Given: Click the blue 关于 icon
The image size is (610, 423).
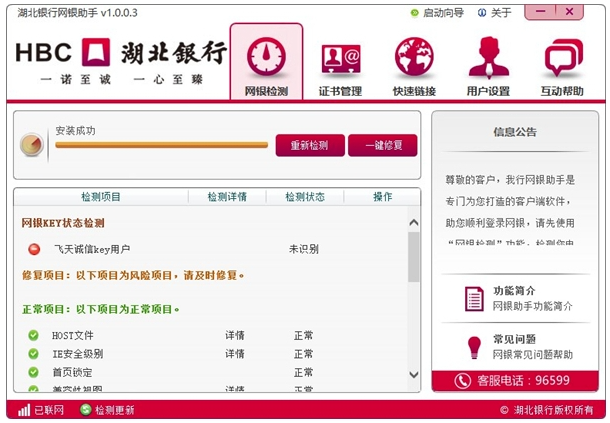Looking at the screenshot, I should [x=482, y=13].
